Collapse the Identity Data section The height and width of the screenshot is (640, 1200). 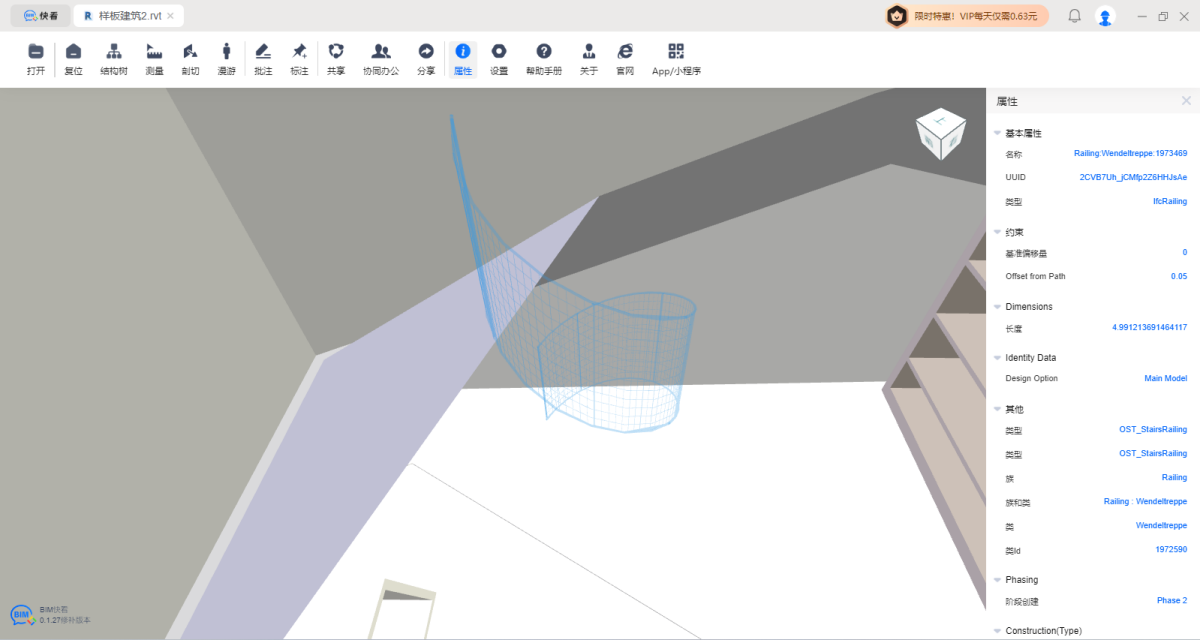(996, 358)
